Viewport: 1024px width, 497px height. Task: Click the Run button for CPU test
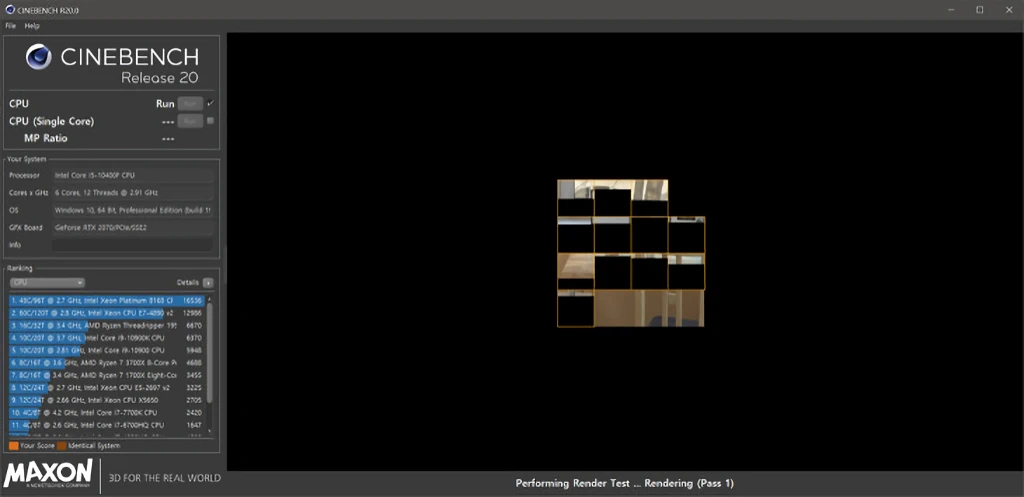pos(190,104)
